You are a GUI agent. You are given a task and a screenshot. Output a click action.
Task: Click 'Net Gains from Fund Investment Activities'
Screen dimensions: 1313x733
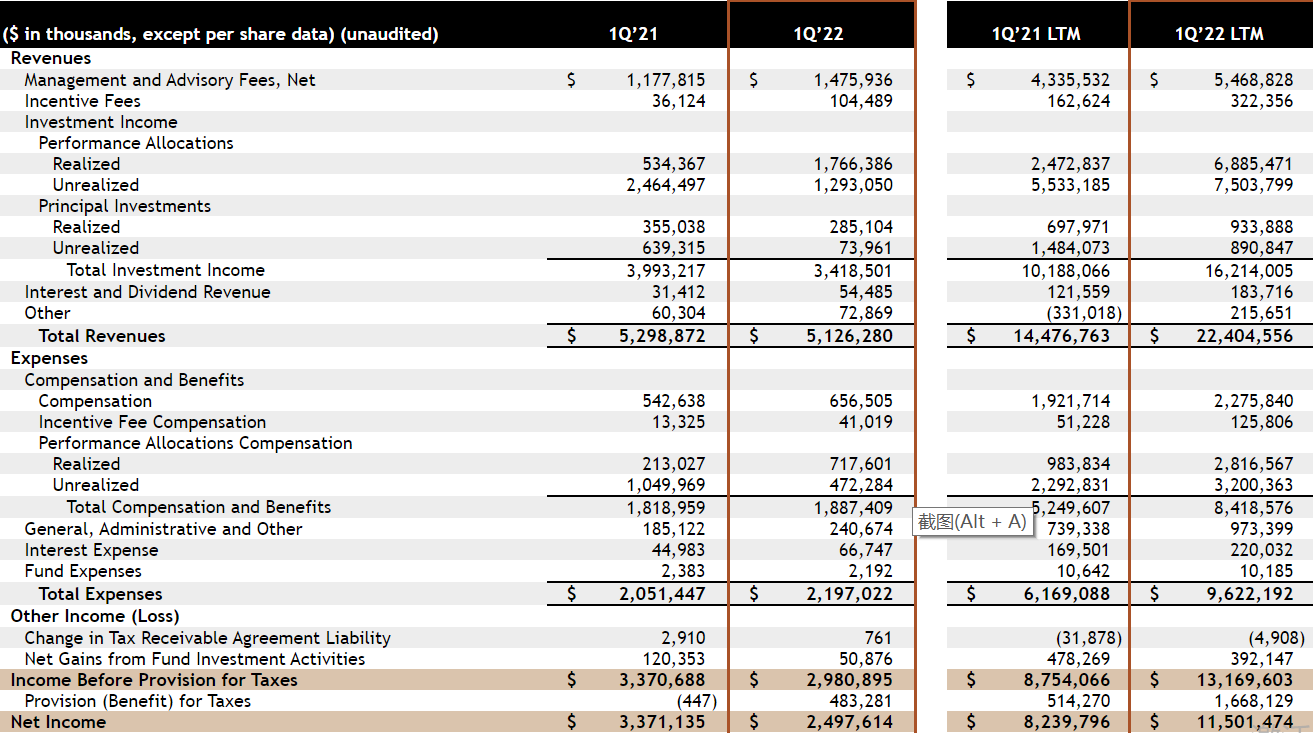tap(195, 659)
